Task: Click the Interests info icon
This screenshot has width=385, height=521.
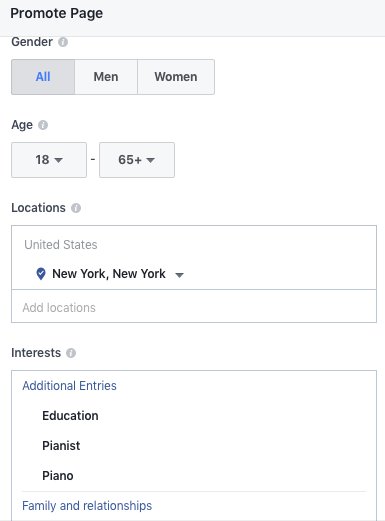Action: (71, 353)
